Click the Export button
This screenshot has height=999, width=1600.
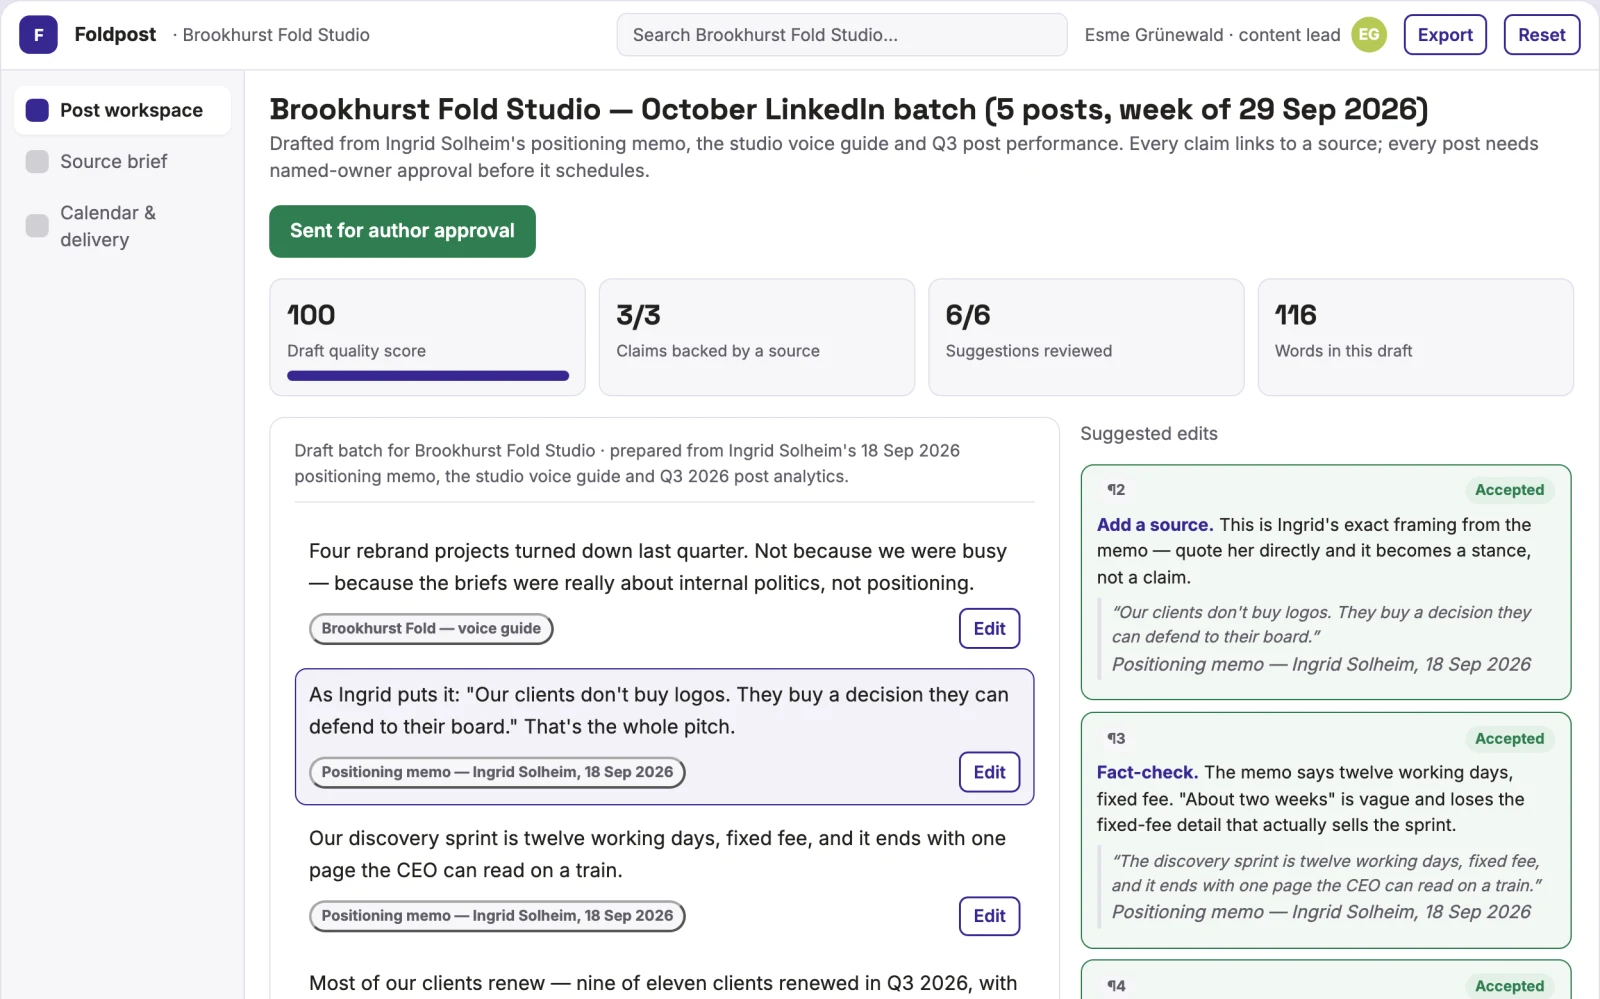click(1445, 35)
